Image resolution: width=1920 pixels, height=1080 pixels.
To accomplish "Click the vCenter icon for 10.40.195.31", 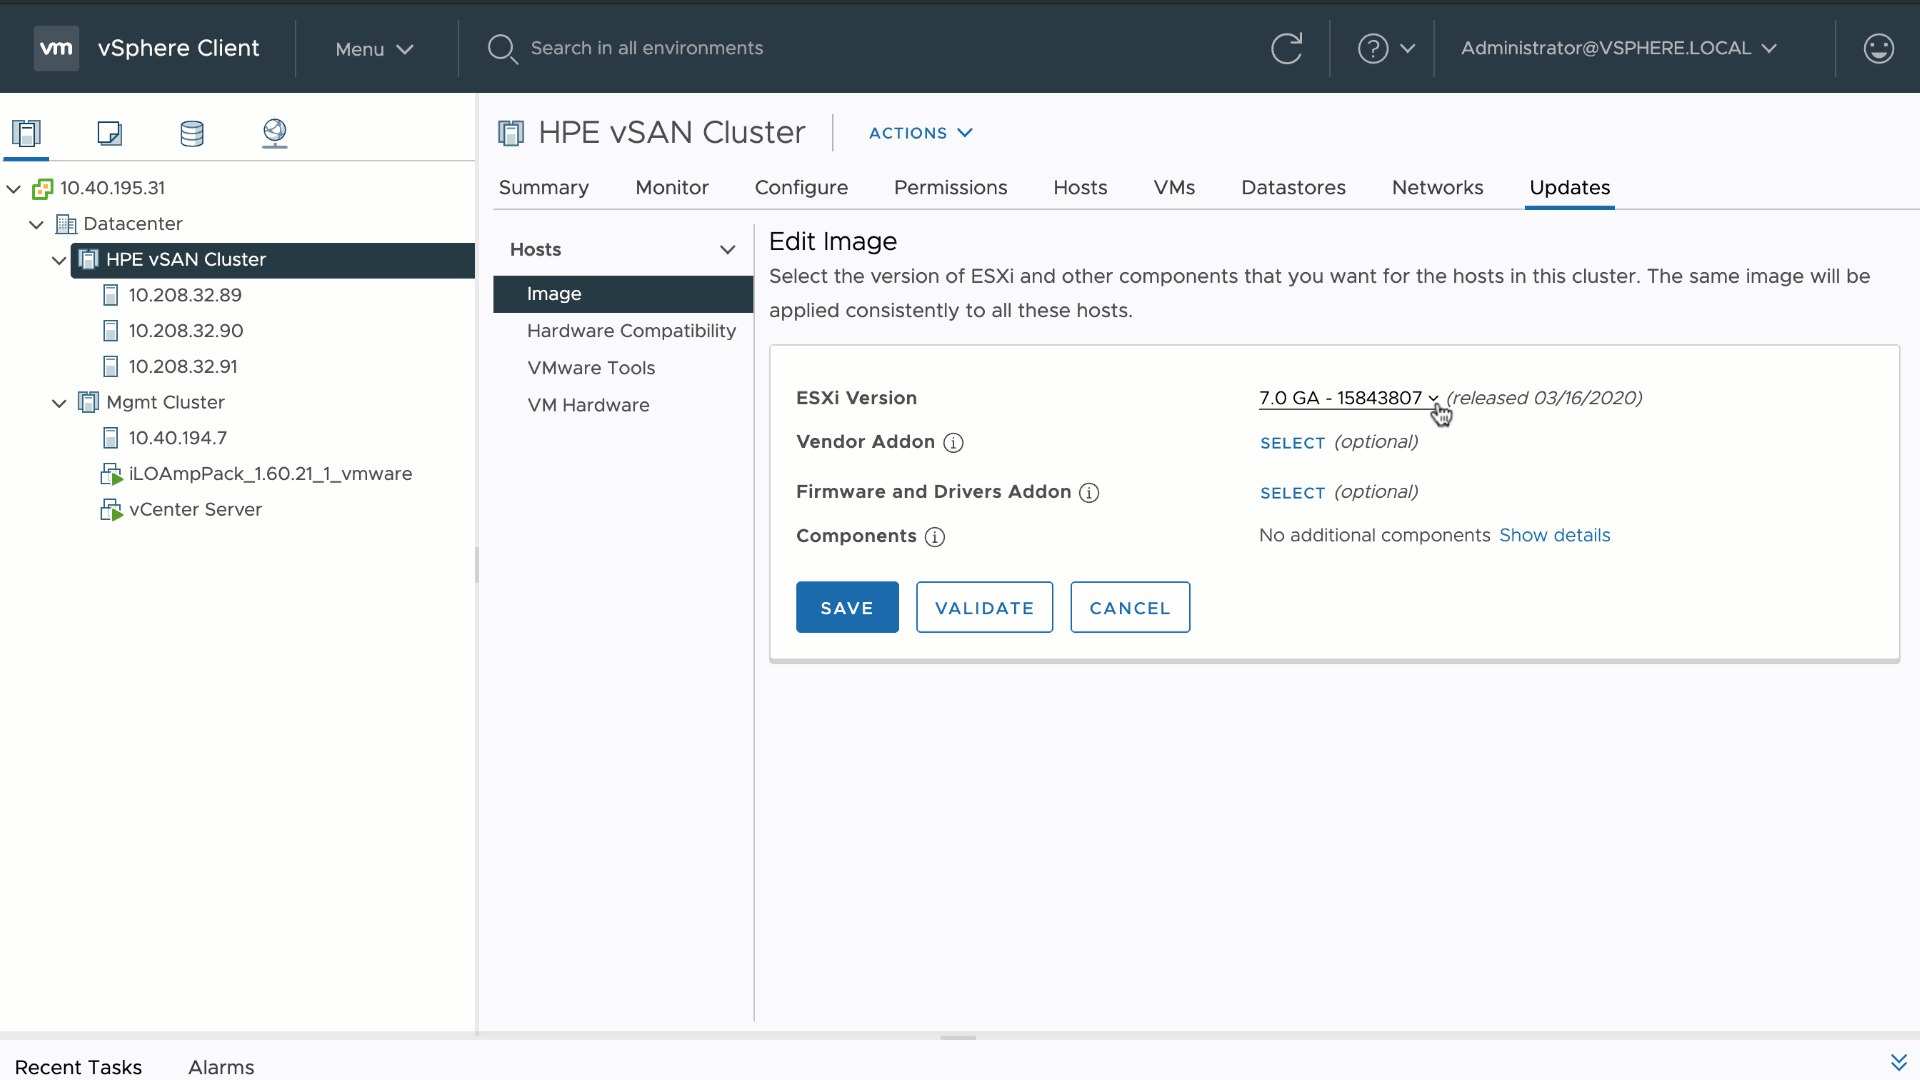I will pos(42,188).
